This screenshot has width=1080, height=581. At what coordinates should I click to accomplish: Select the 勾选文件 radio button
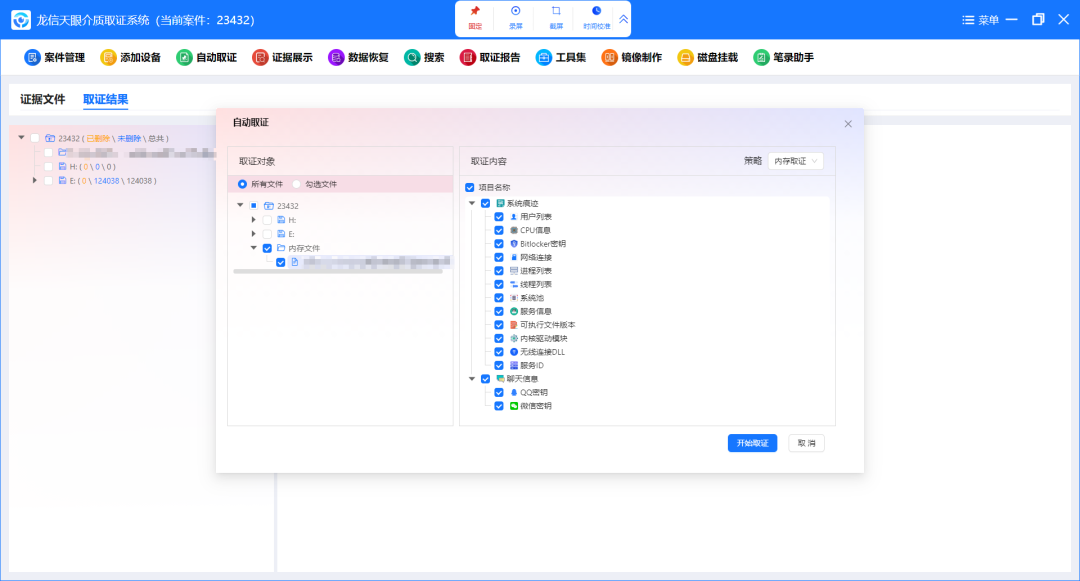(296, 184)
